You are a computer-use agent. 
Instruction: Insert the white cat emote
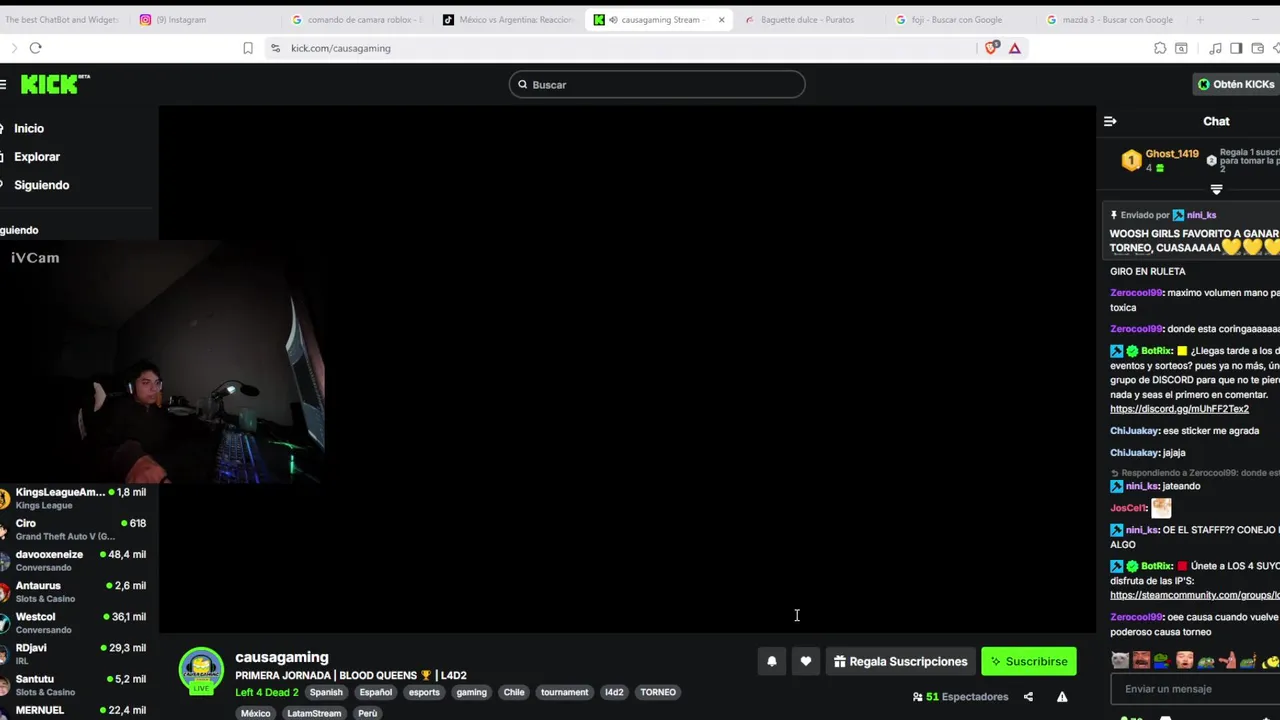tap(1120, 661)
